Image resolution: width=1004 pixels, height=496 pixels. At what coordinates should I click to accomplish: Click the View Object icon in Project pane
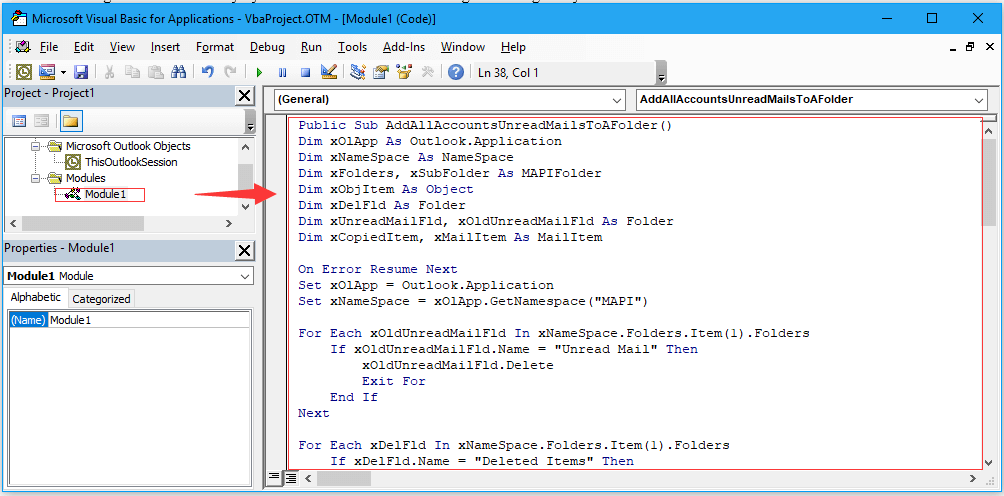click(42, 121)
